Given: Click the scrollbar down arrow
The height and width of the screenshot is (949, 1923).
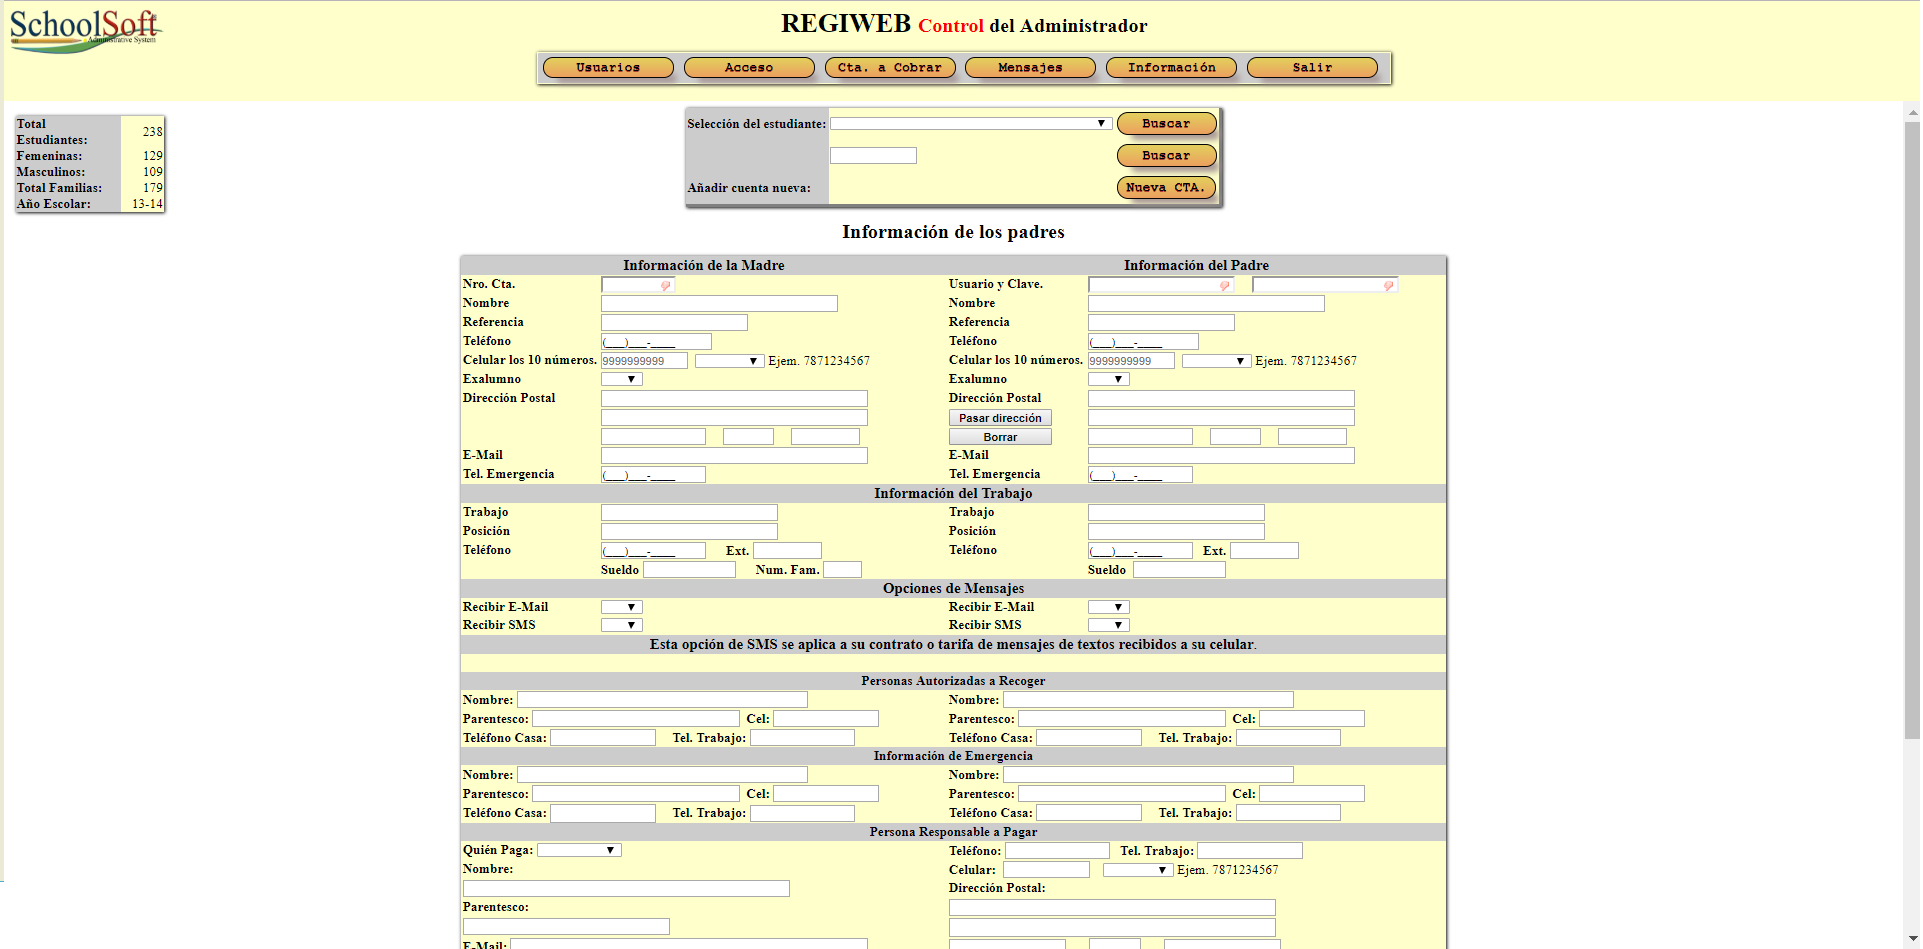Looking at the screenshot, I should [x=1912, y=940].
